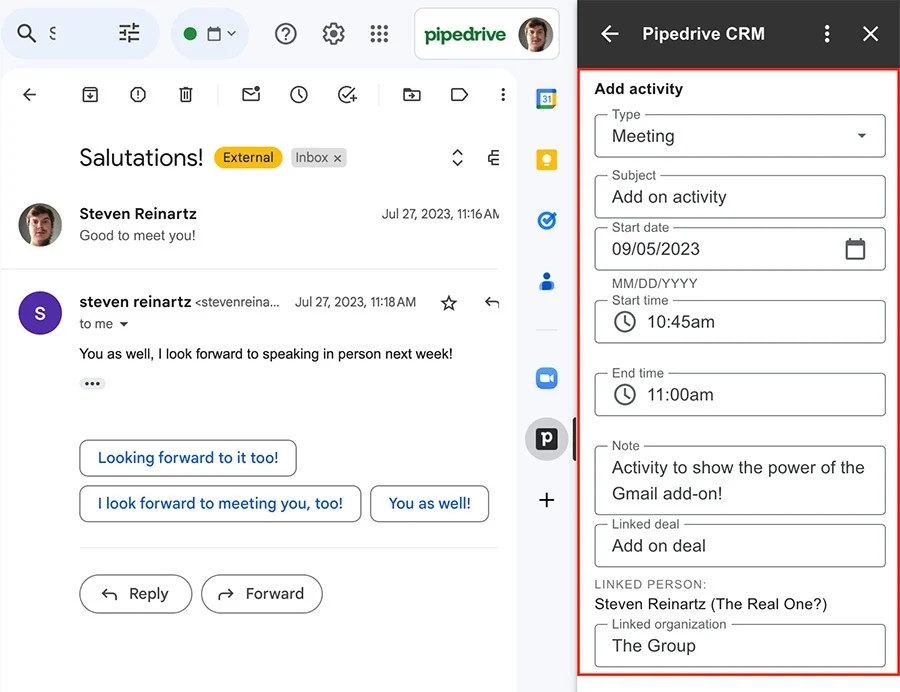The image size is (900, 692).
Task: Open the email toolbar overflow menu
Action: [x=503, y=94]
